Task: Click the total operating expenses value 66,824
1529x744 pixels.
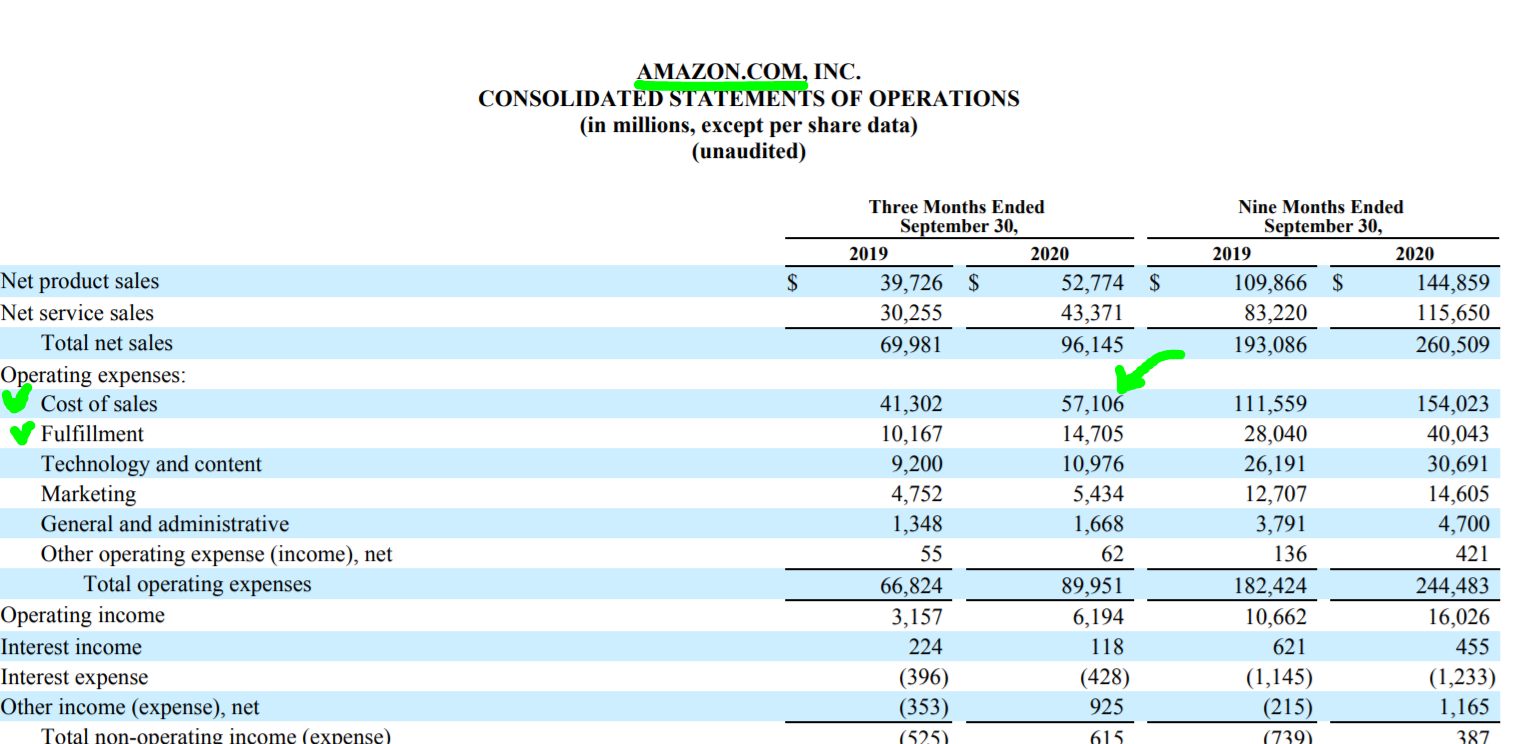Action: tap(910, 586)
